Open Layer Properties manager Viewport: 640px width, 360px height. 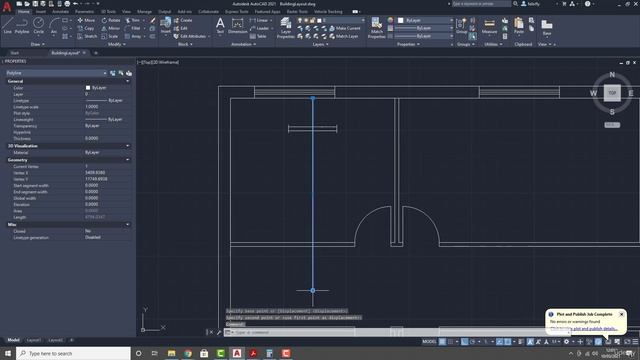pos(286,28)
